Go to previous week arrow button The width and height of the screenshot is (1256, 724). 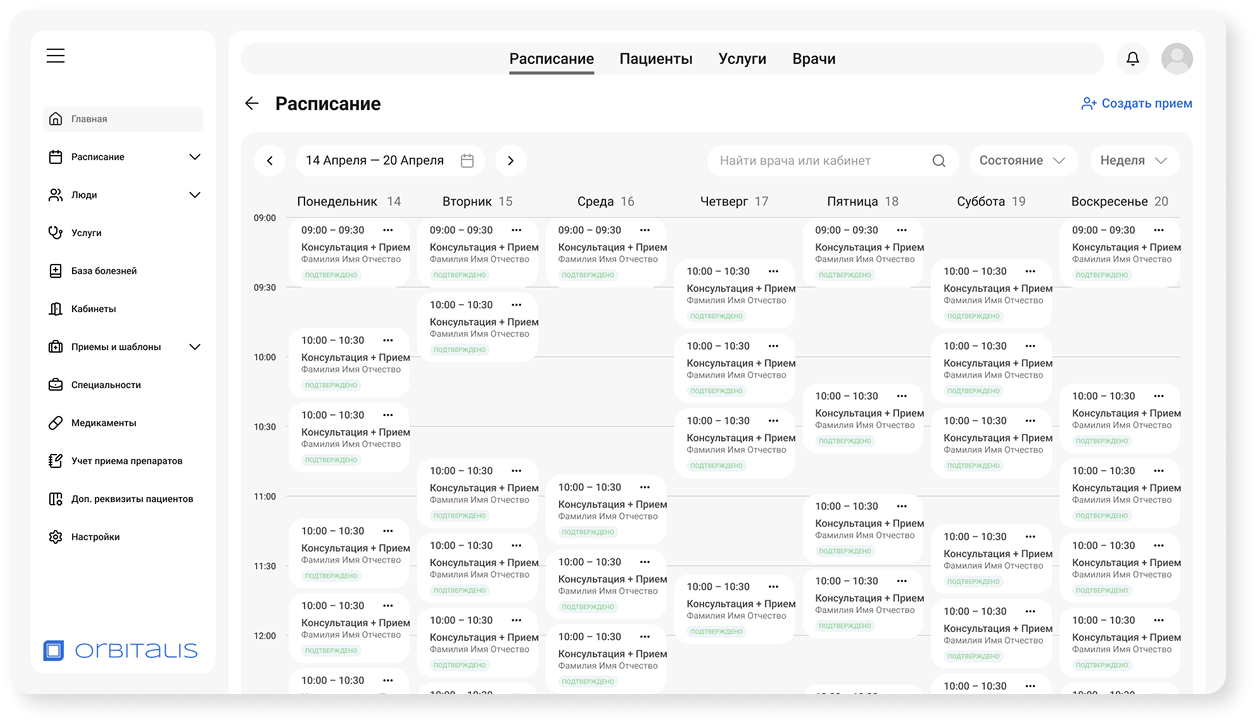coord(270,160)
